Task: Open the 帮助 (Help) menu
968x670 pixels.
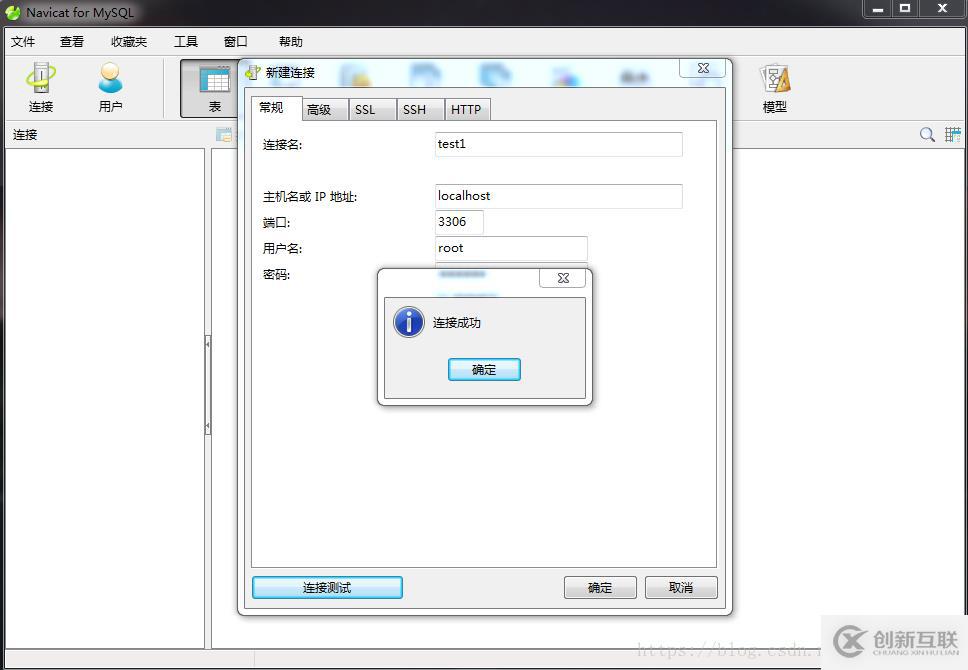Action: tap(290, 41)
